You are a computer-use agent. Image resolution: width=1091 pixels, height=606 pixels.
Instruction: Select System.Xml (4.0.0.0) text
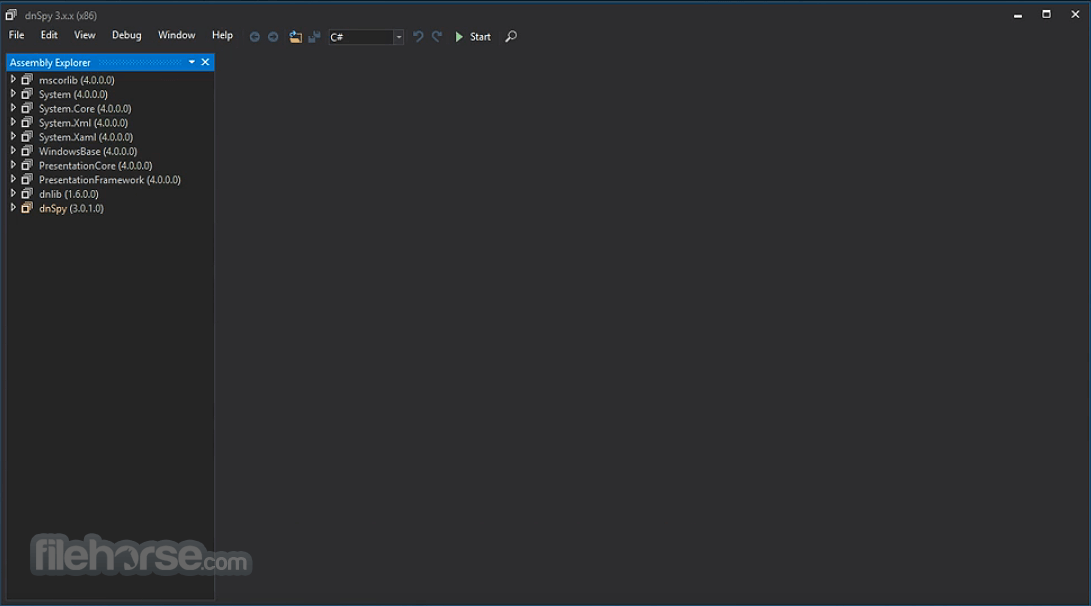(83, 123)
